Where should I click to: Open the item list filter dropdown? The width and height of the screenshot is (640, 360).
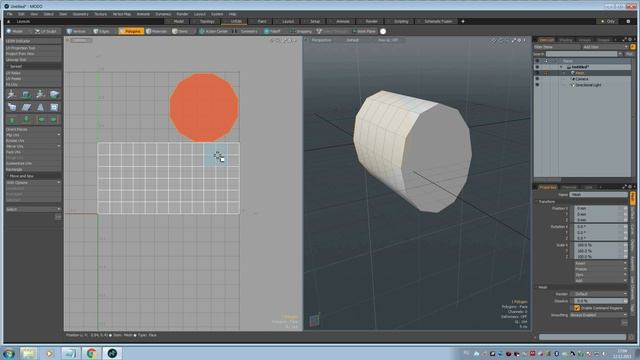[557, 47]
